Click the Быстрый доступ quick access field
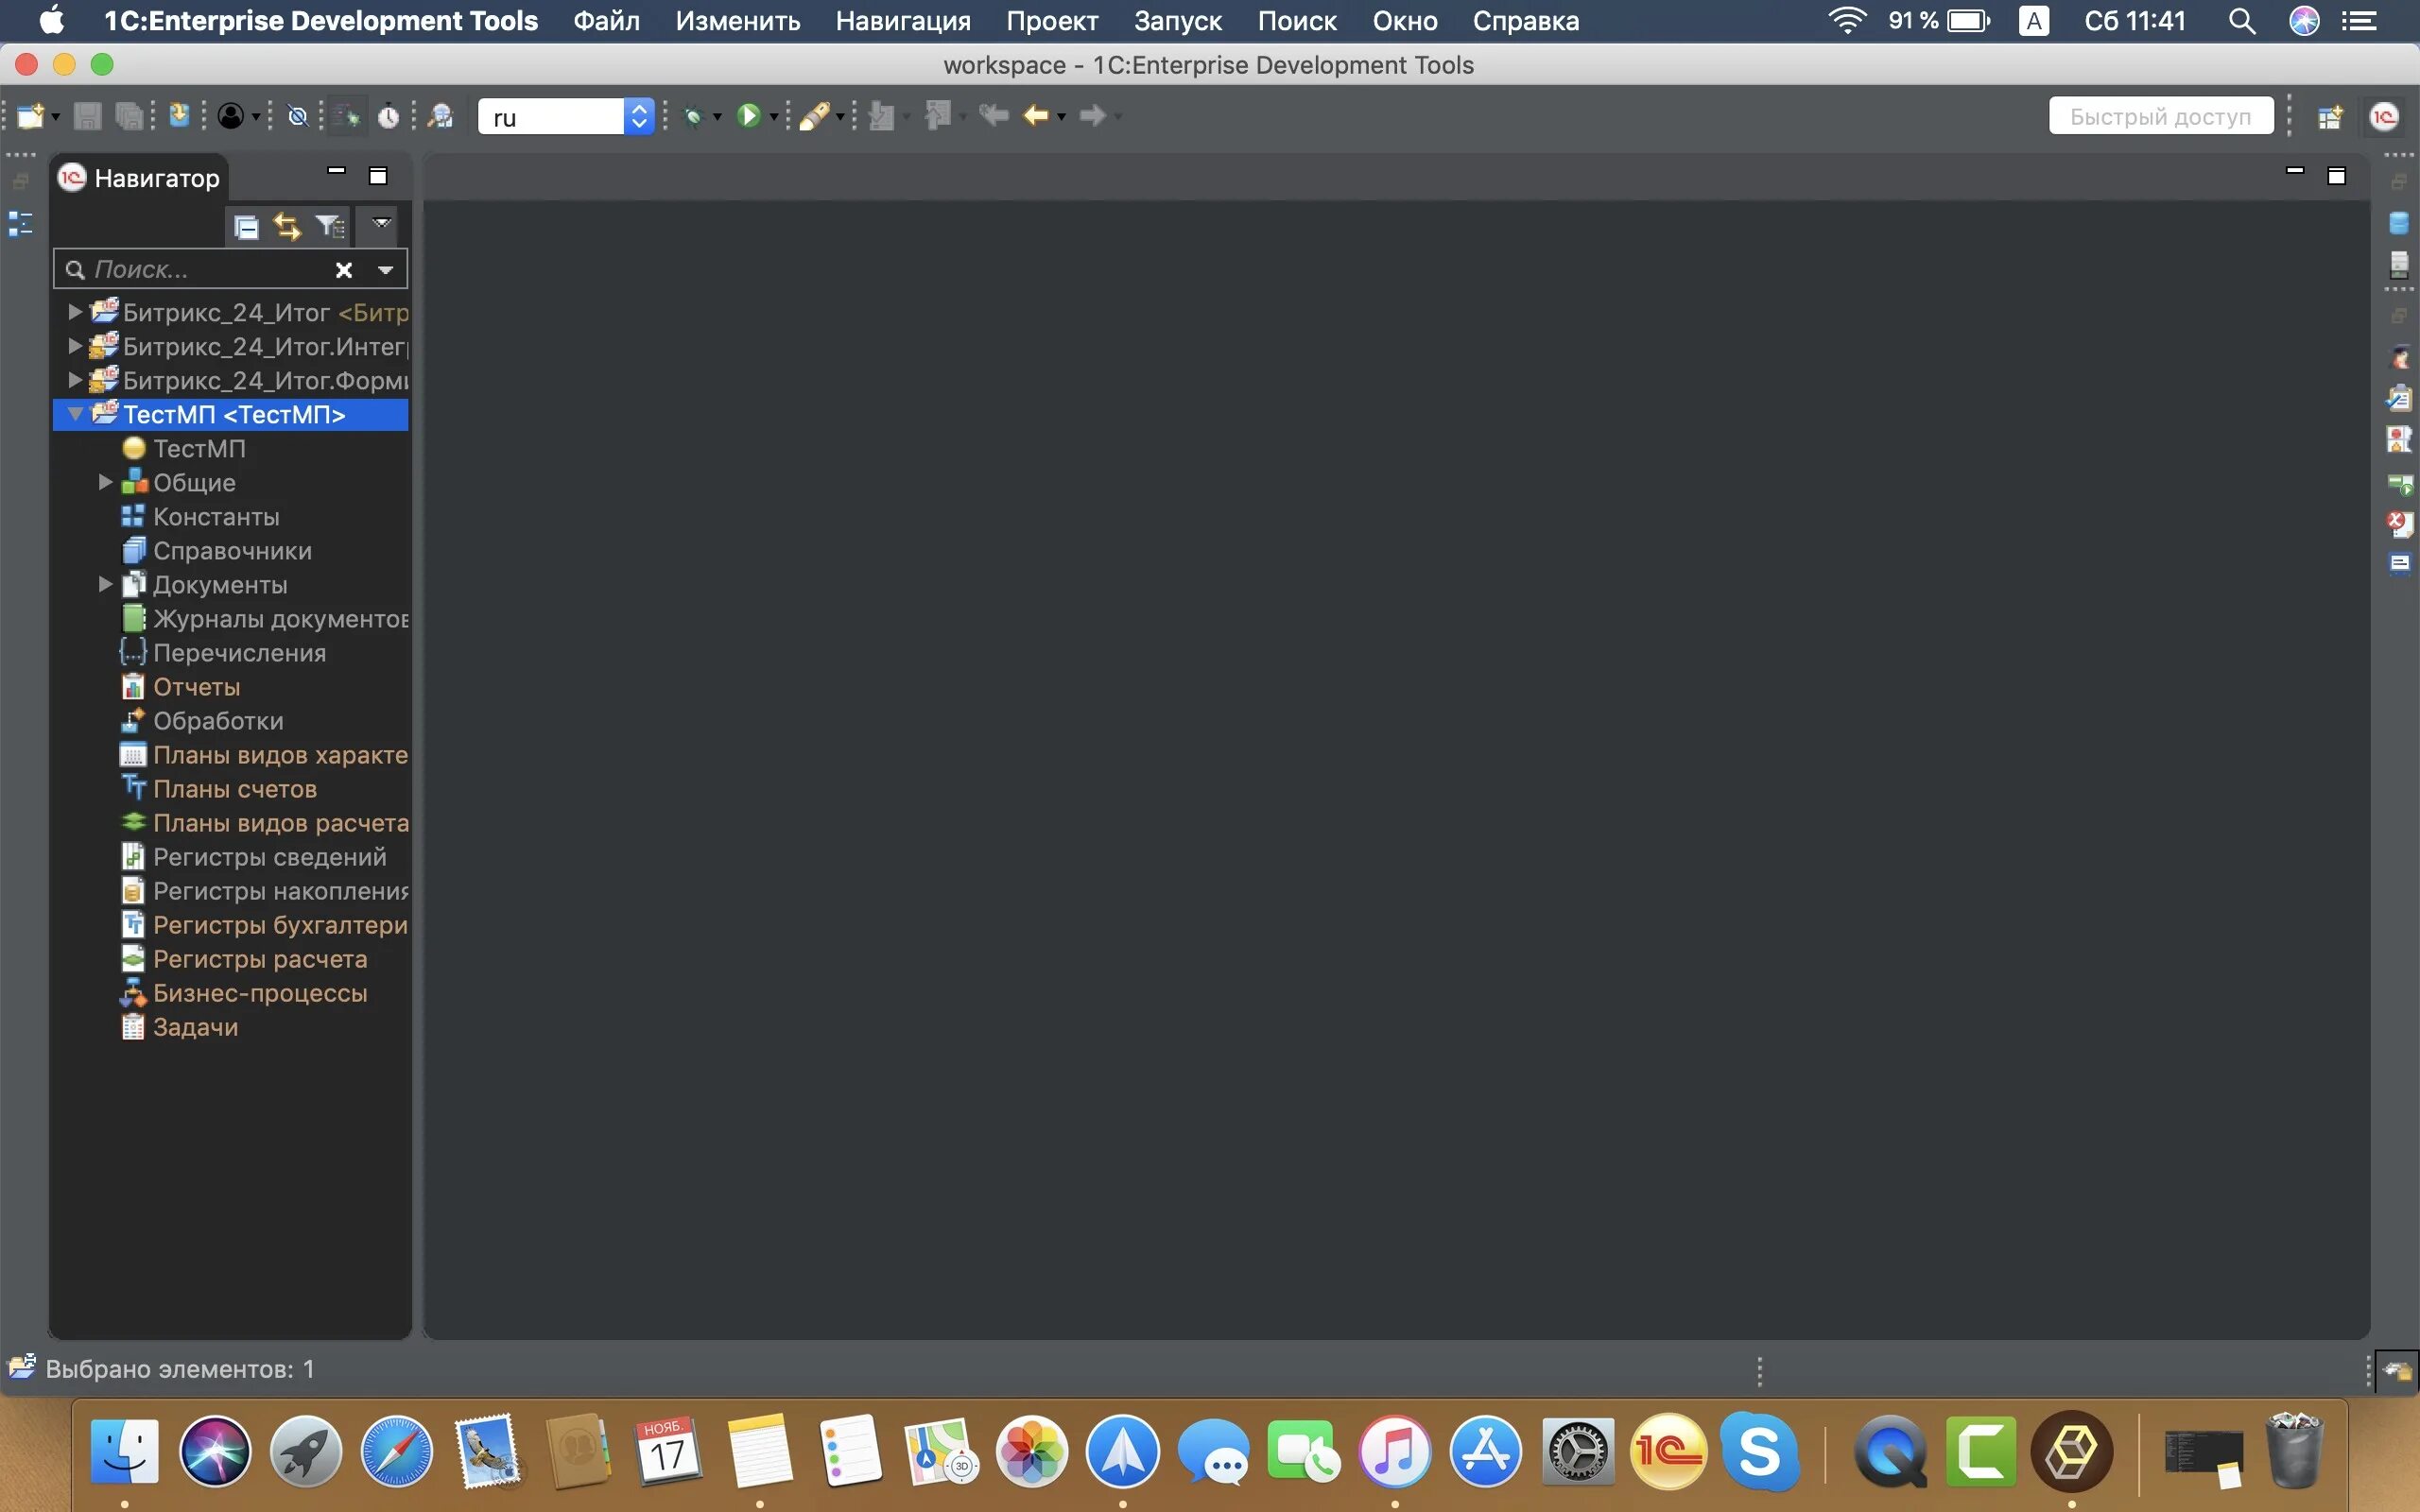 point(2160,116)
